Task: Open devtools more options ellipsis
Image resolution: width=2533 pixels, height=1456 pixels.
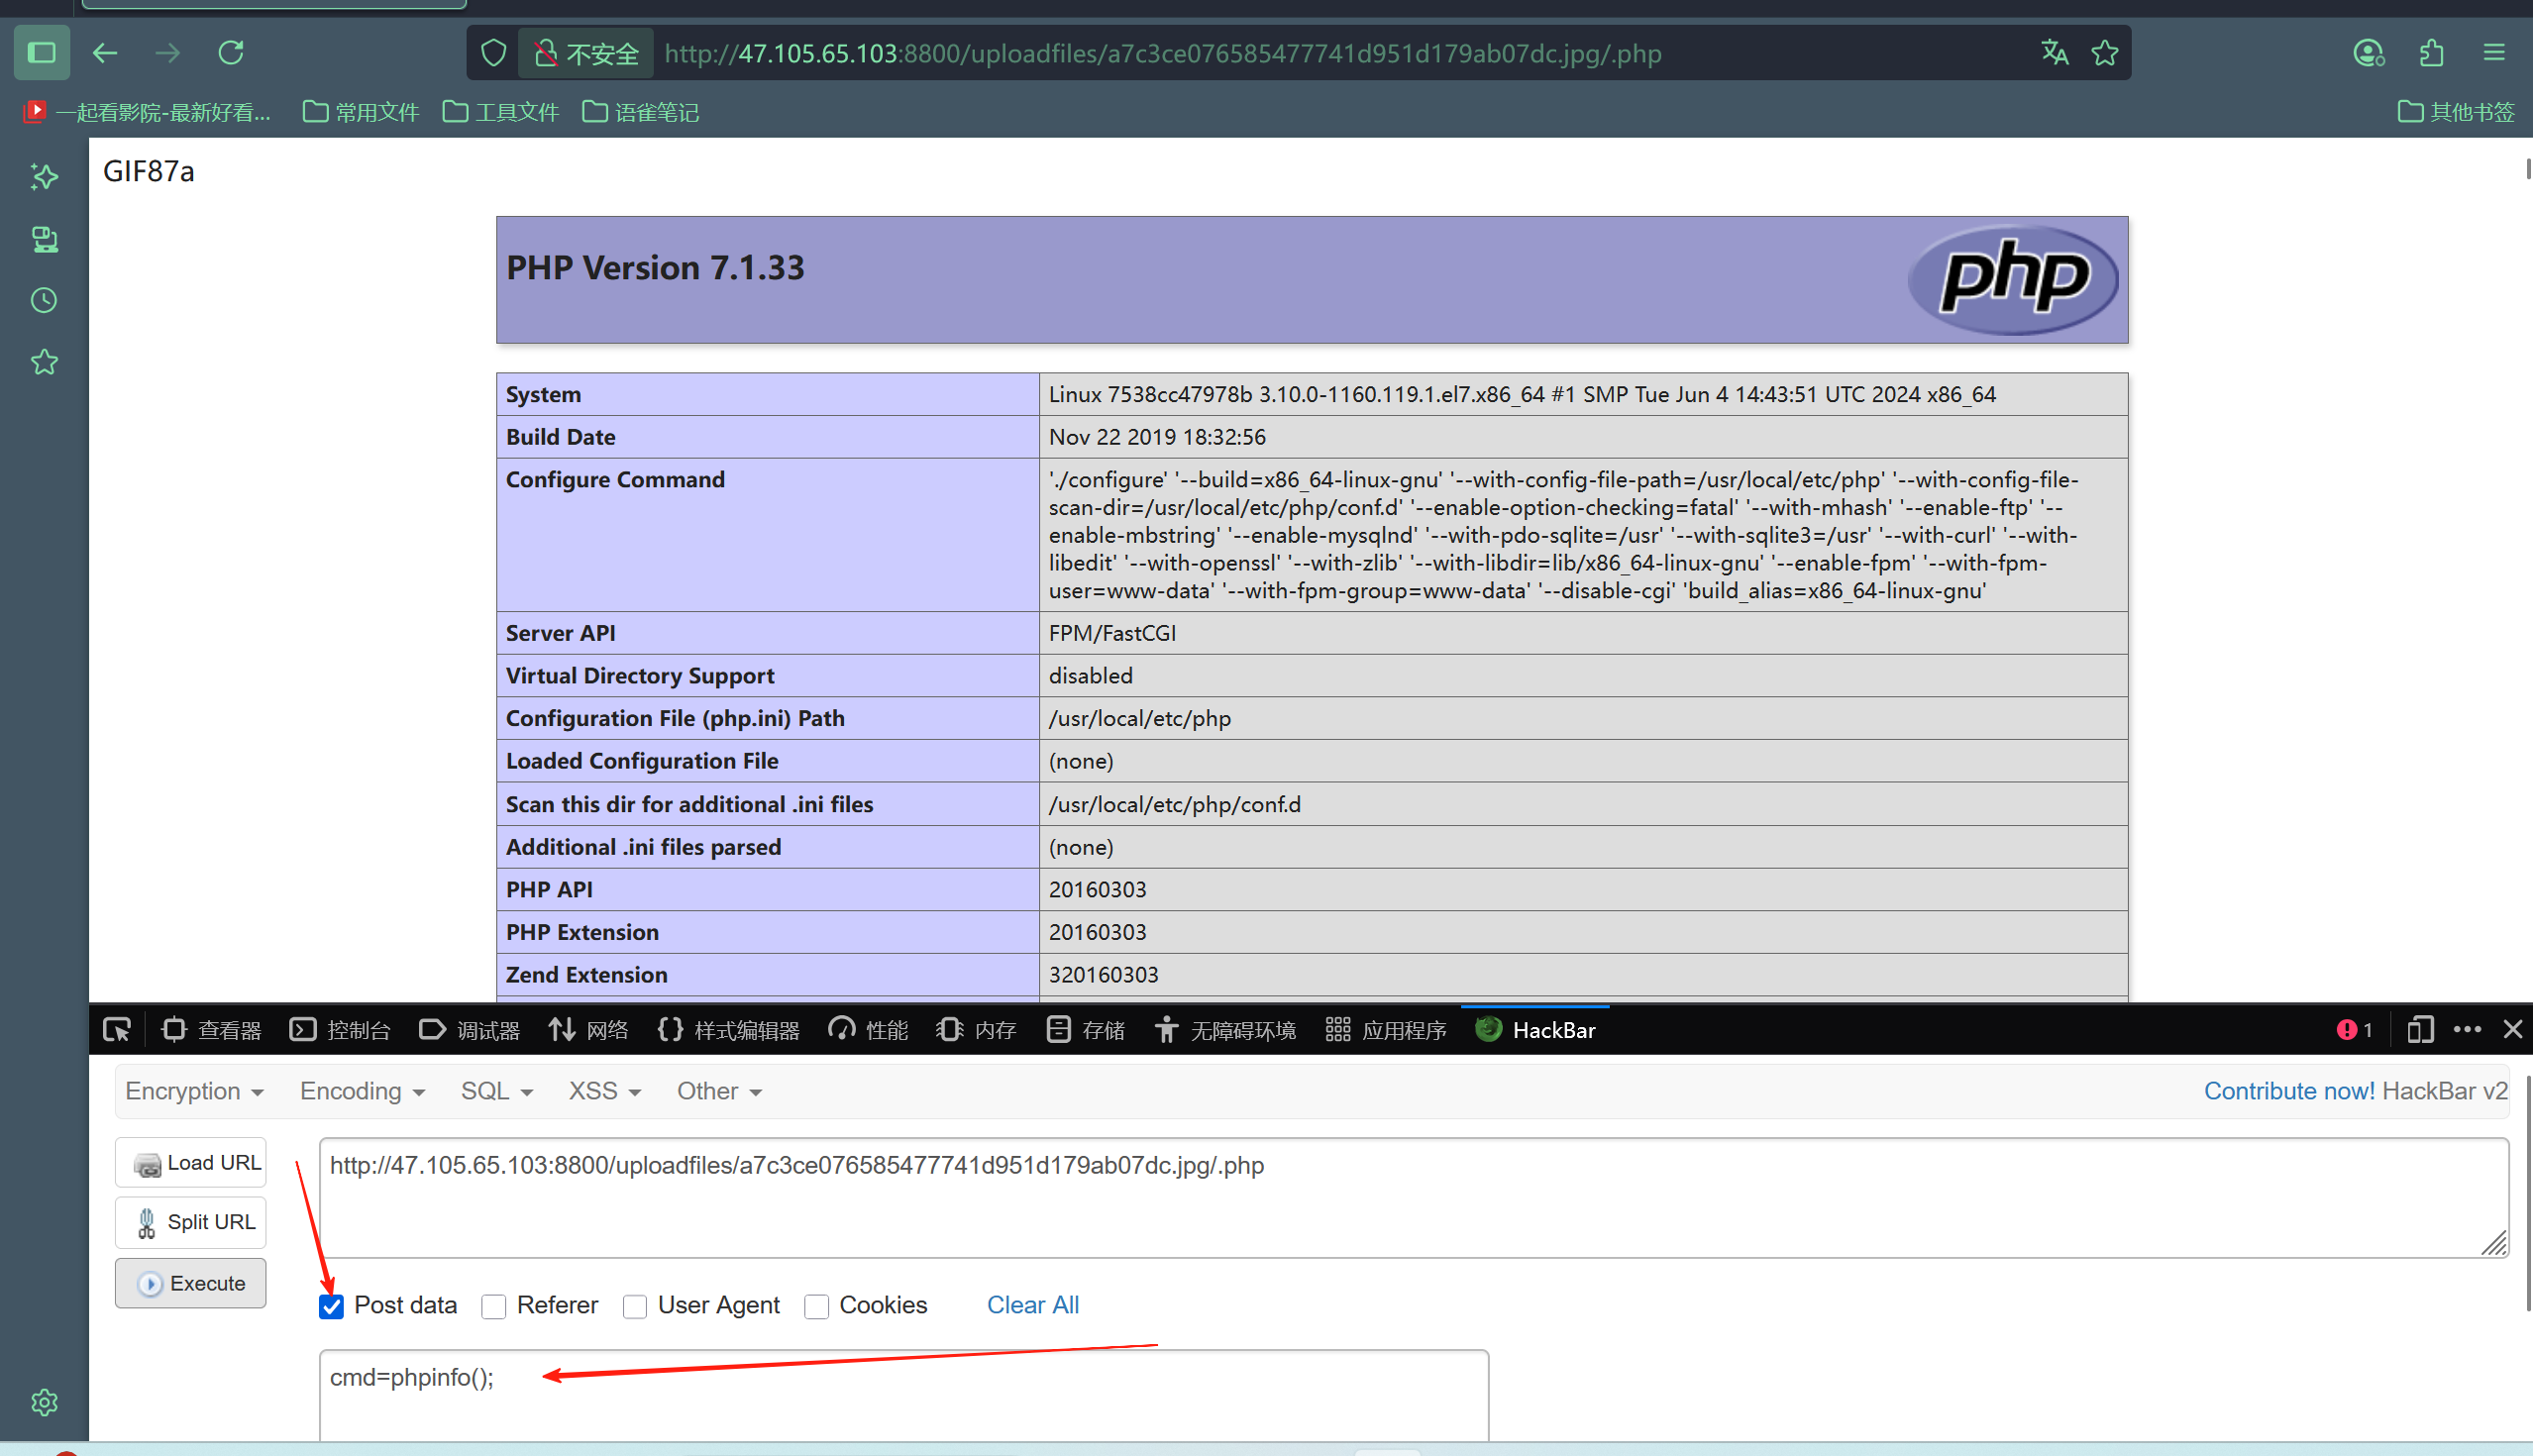Action: click(x=2467, y=1030)
